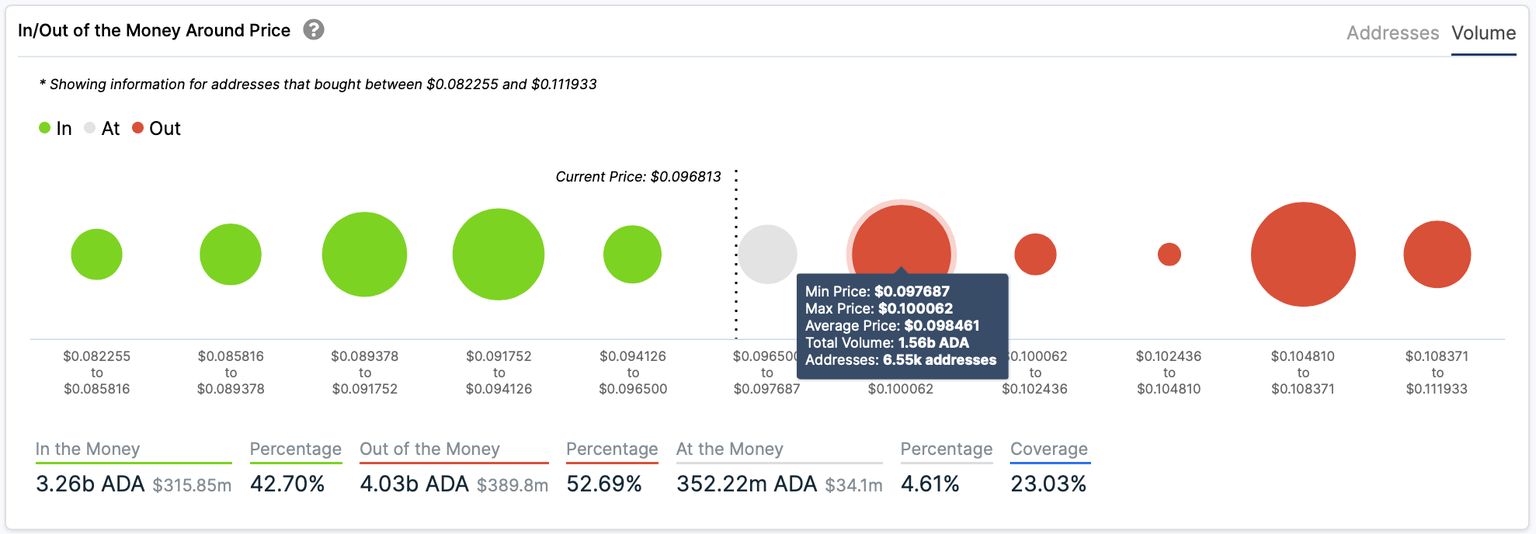Image resolution: width=1536 pixels, height=534 pixels.
Task: Toggle the green In legend item
Action: point(56,128)
